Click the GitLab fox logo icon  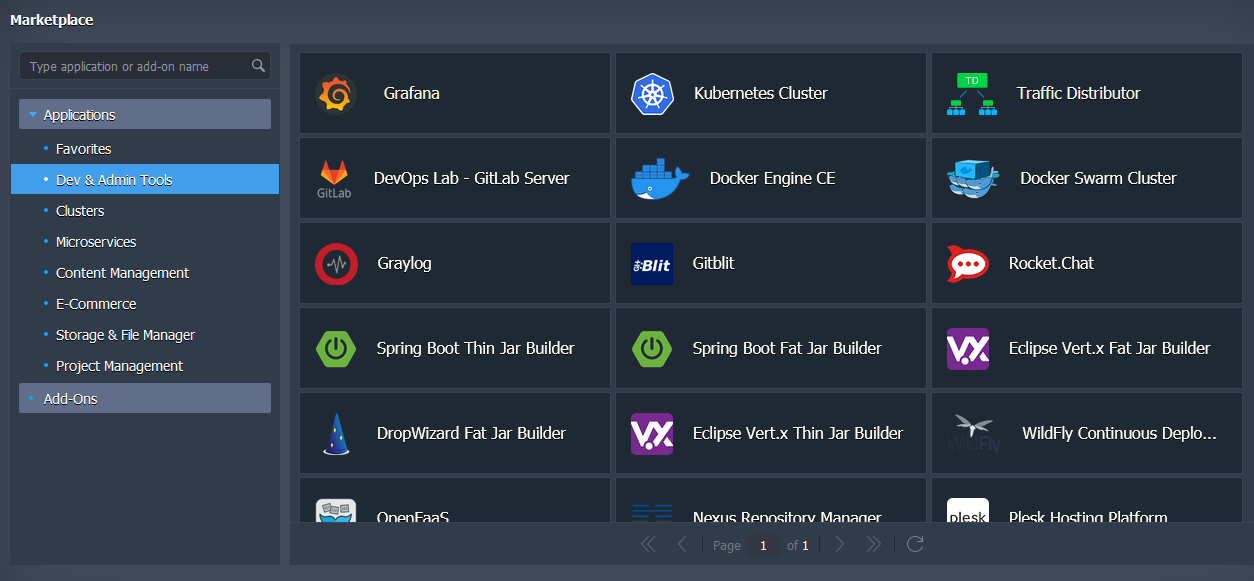333,179
